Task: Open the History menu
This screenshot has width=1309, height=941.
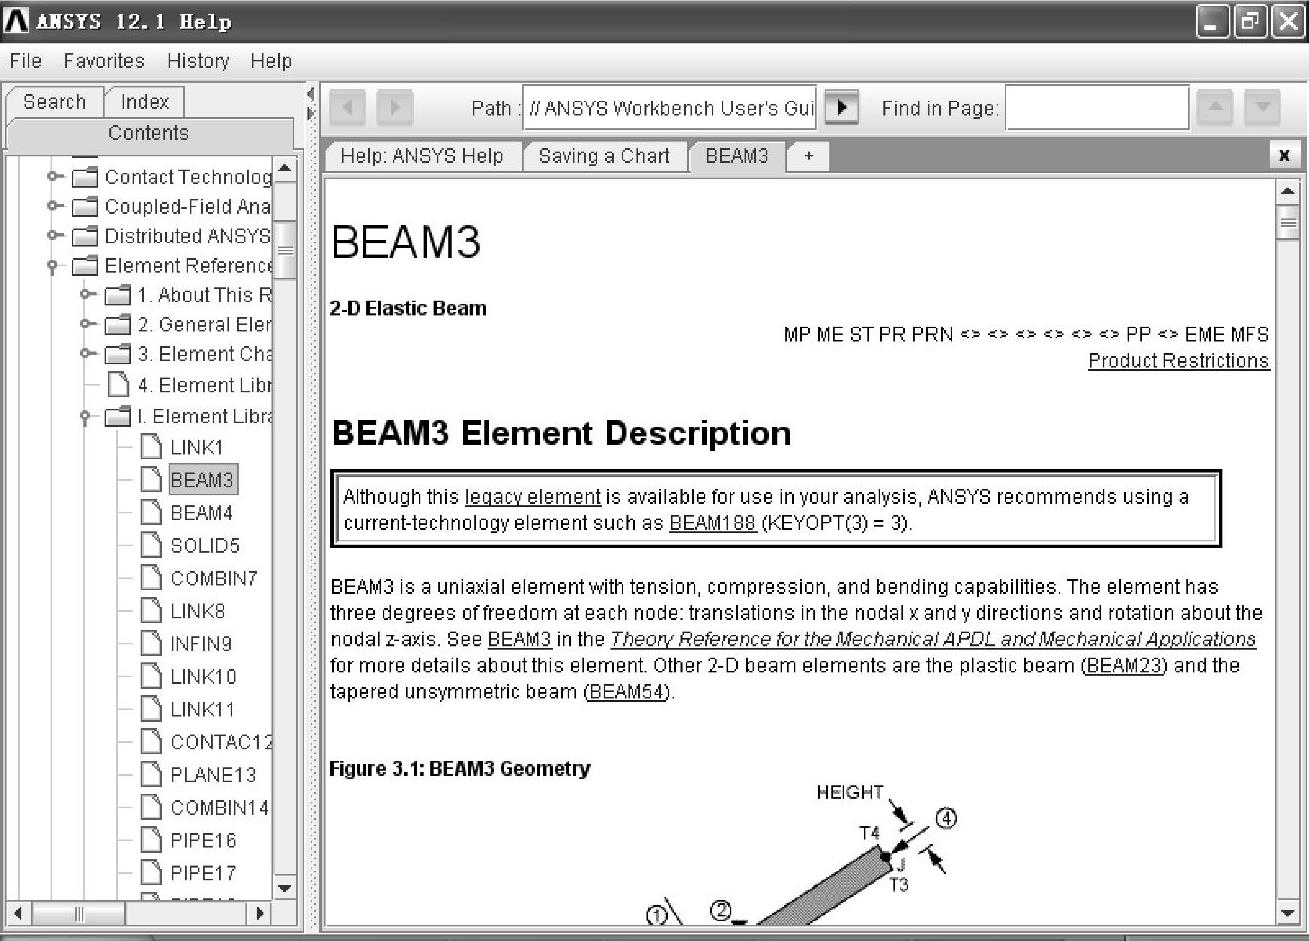Action: point(198,61)
